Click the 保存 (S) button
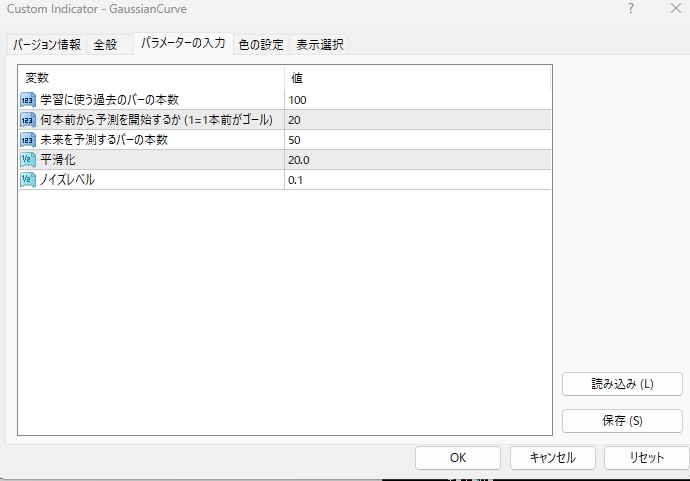The image size is (690, 481). click(x=622, y=421)
